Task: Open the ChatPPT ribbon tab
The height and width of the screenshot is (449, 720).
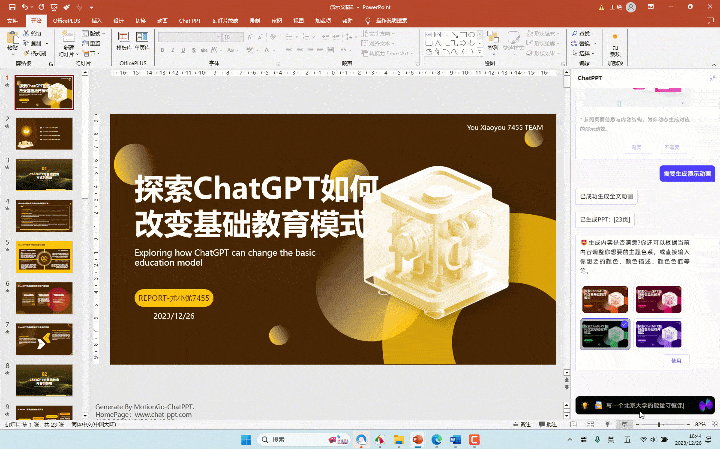Action: [x=190, y=20]
